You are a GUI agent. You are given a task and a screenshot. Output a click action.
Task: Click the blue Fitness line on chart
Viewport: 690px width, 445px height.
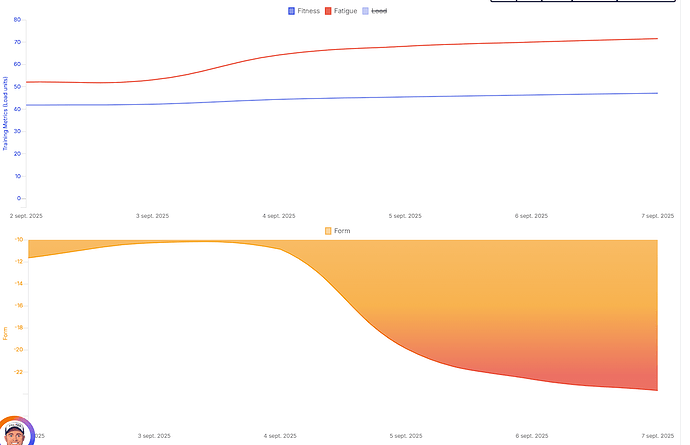coord(400,97)
